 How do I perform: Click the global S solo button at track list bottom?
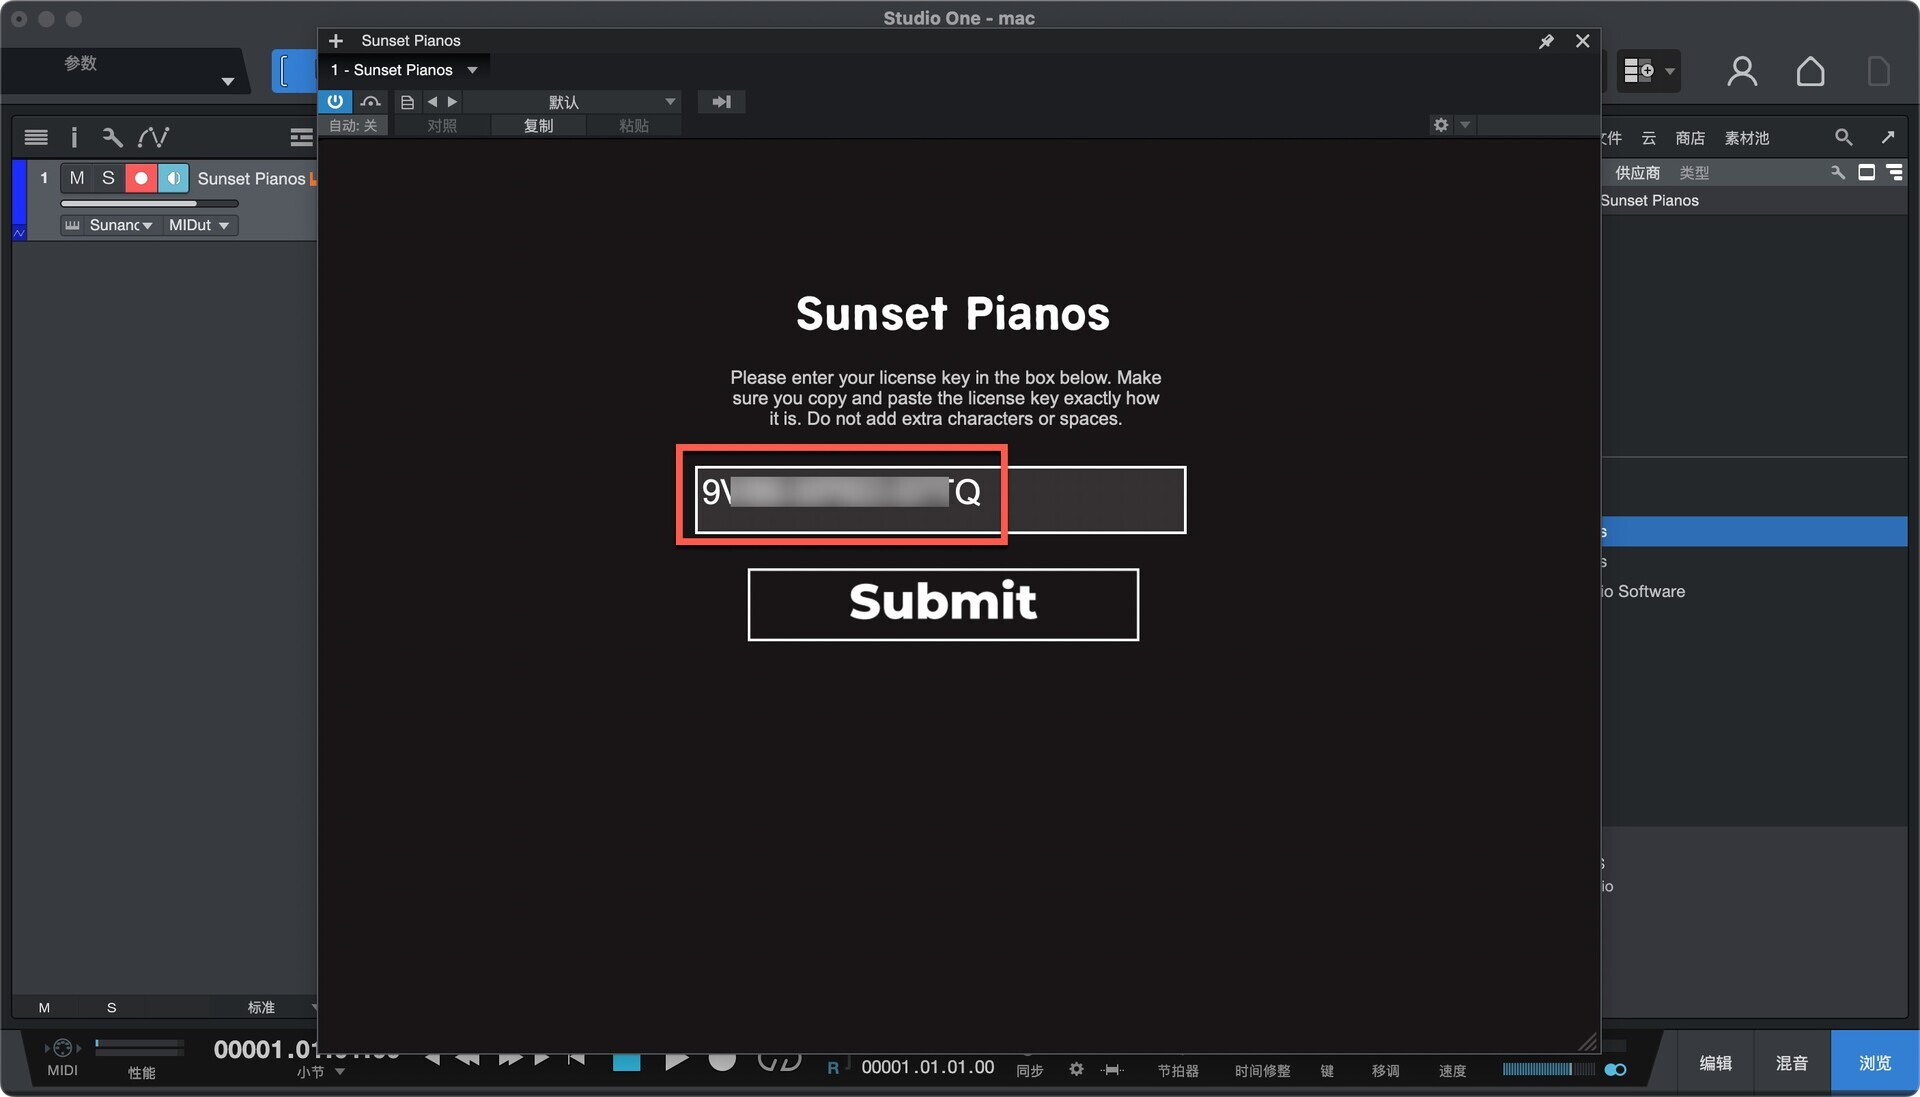pos(111,1007)
